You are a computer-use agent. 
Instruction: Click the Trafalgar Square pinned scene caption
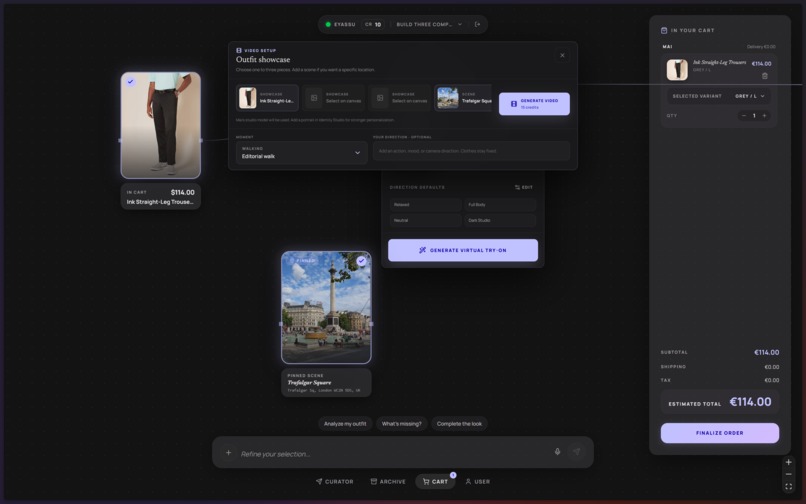click(326, 383)
